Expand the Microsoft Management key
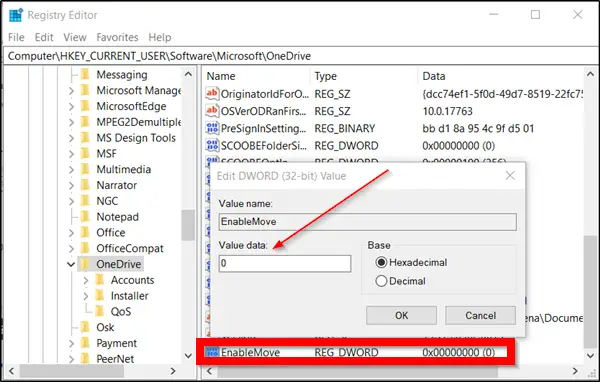This screenshot has width=600, height=382. coord(71,91)
